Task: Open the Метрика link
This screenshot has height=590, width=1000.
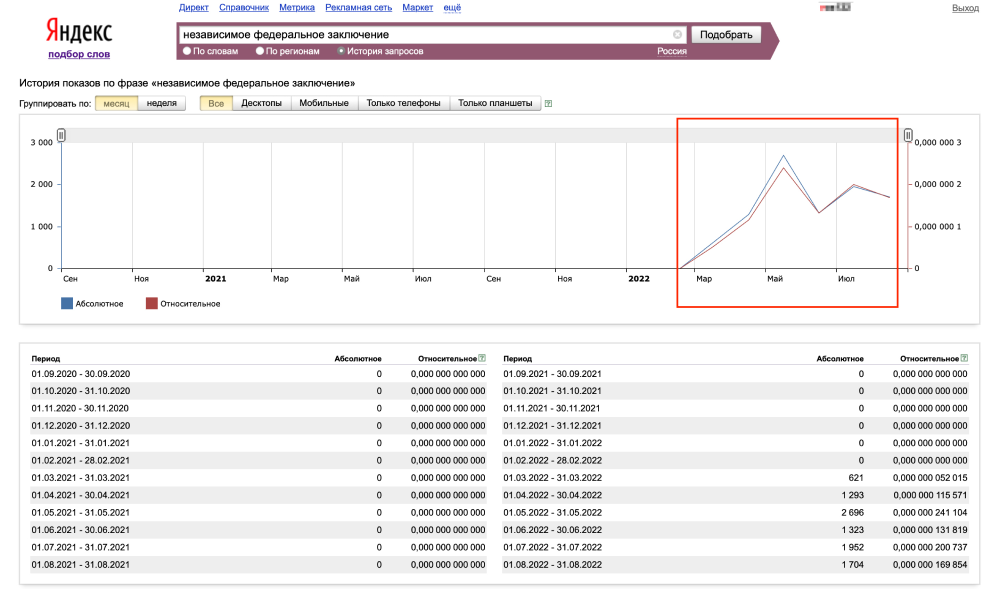Action: pos(297,8)
